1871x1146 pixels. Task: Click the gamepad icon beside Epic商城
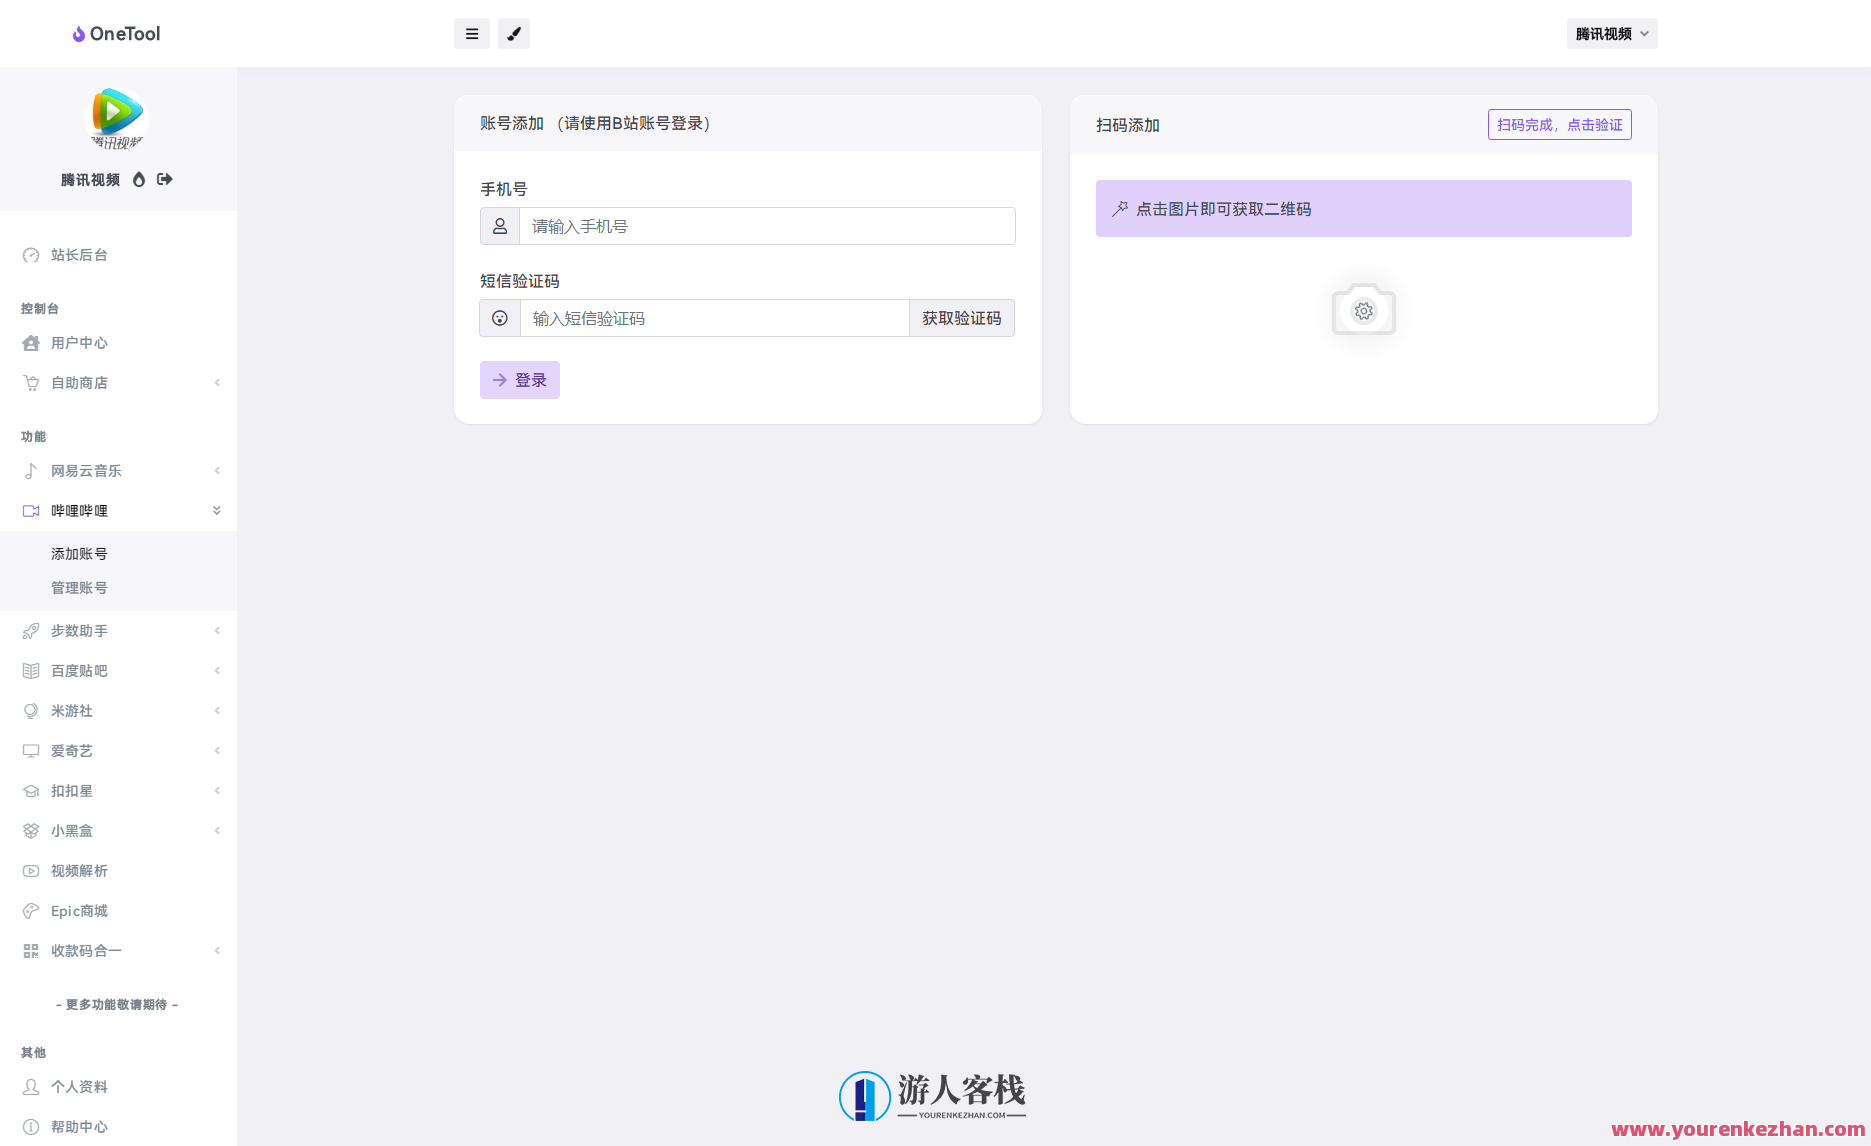pyautogui.click(x=31, y=910)
